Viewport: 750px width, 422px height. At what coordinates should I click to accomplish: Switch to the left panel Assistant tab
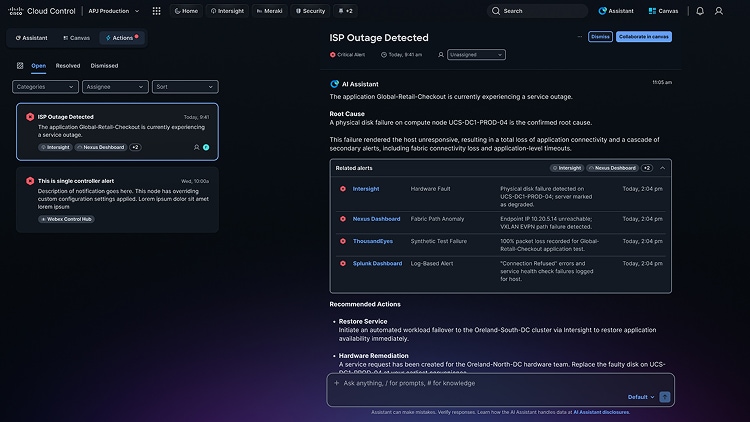pyautogui.click(x=32, y=38)
